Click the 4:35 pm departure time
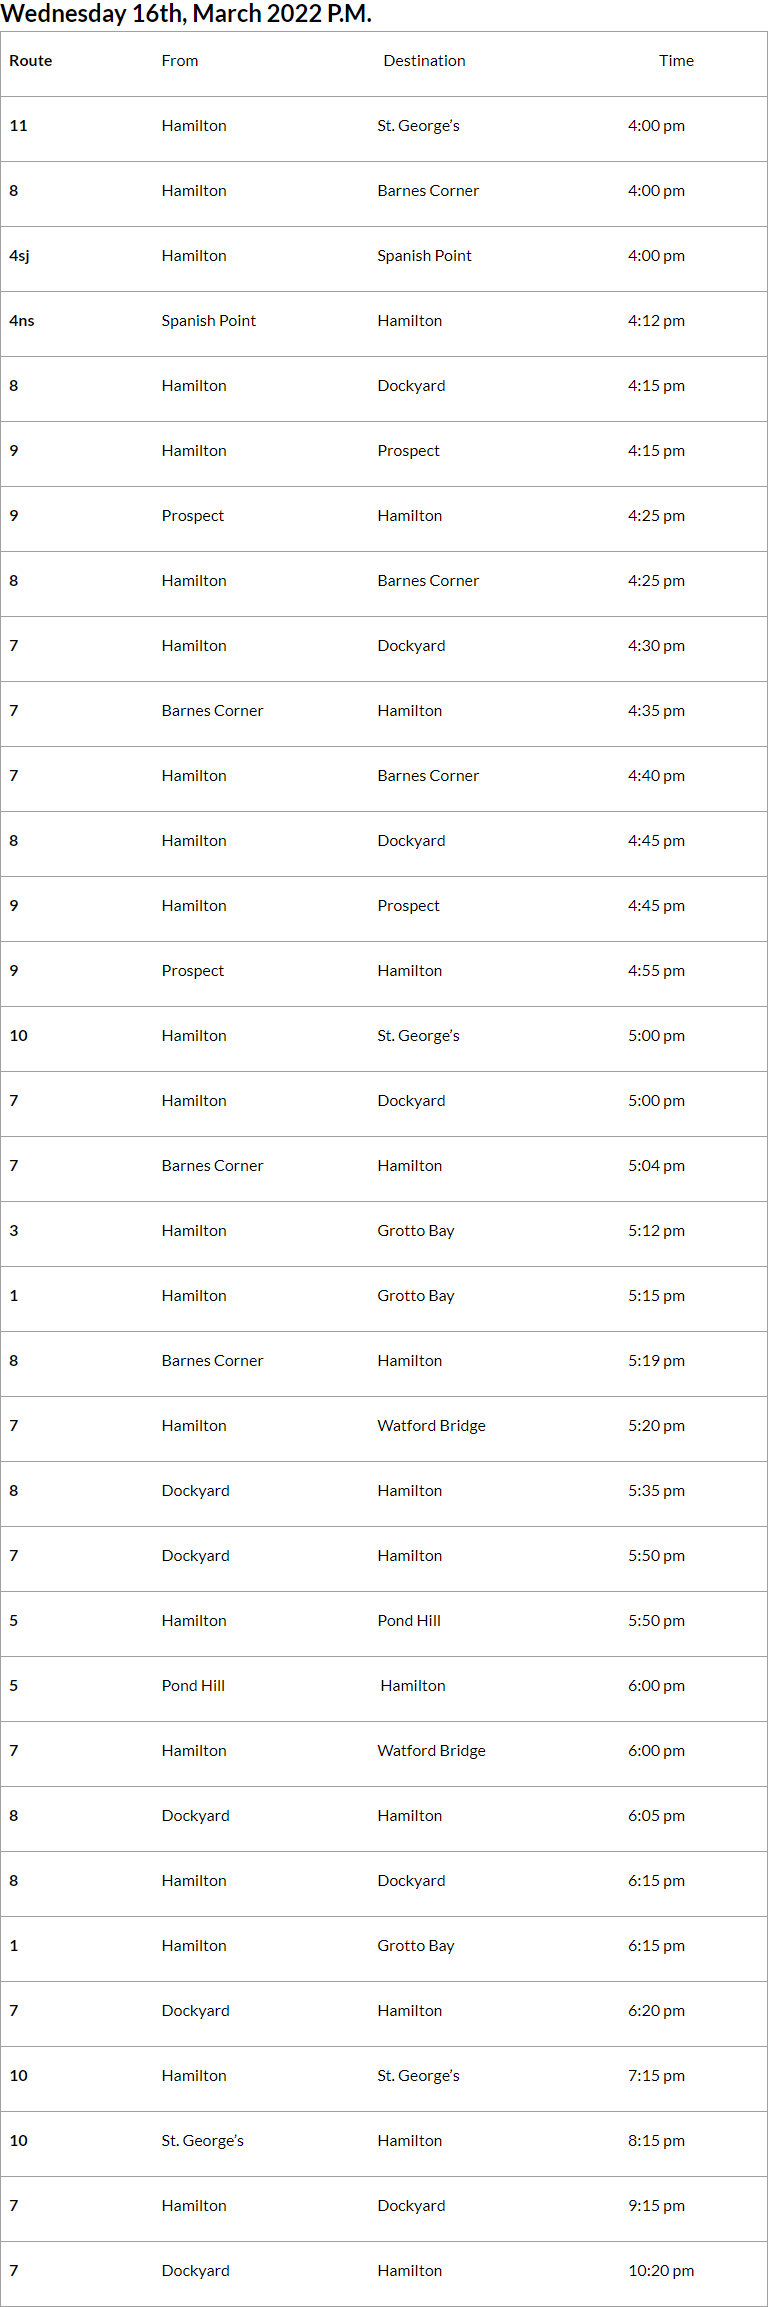768x2307 pixels. click(656, 711)
